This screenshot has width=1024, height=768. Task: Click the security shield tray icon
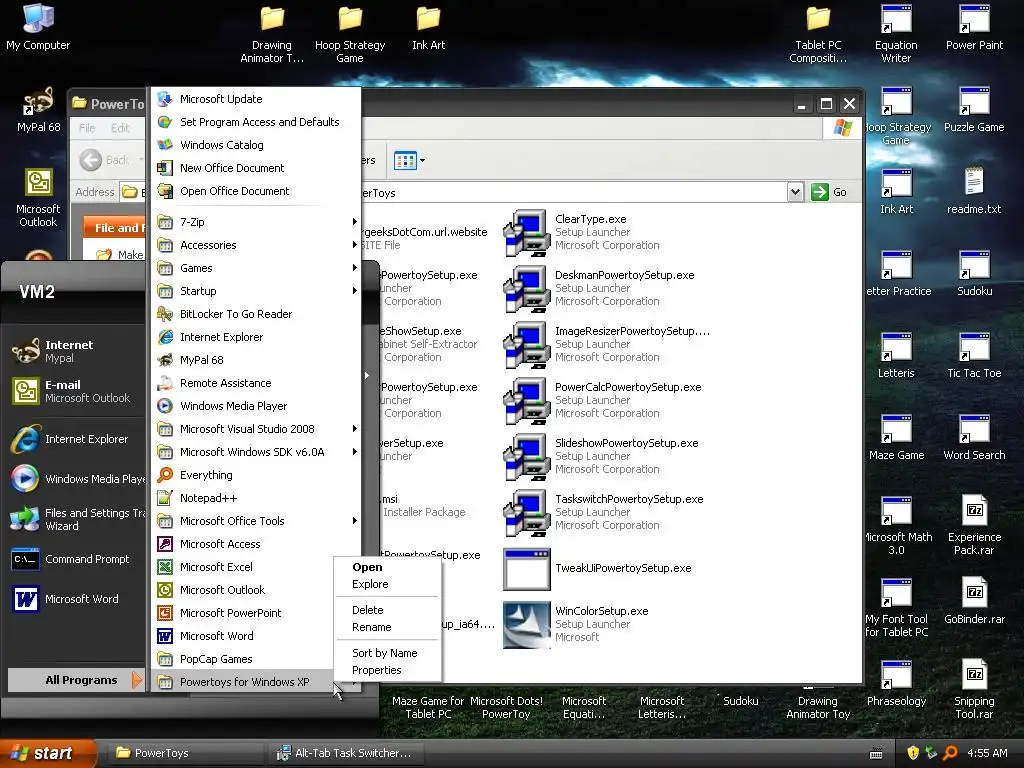(x=913, y=753)
